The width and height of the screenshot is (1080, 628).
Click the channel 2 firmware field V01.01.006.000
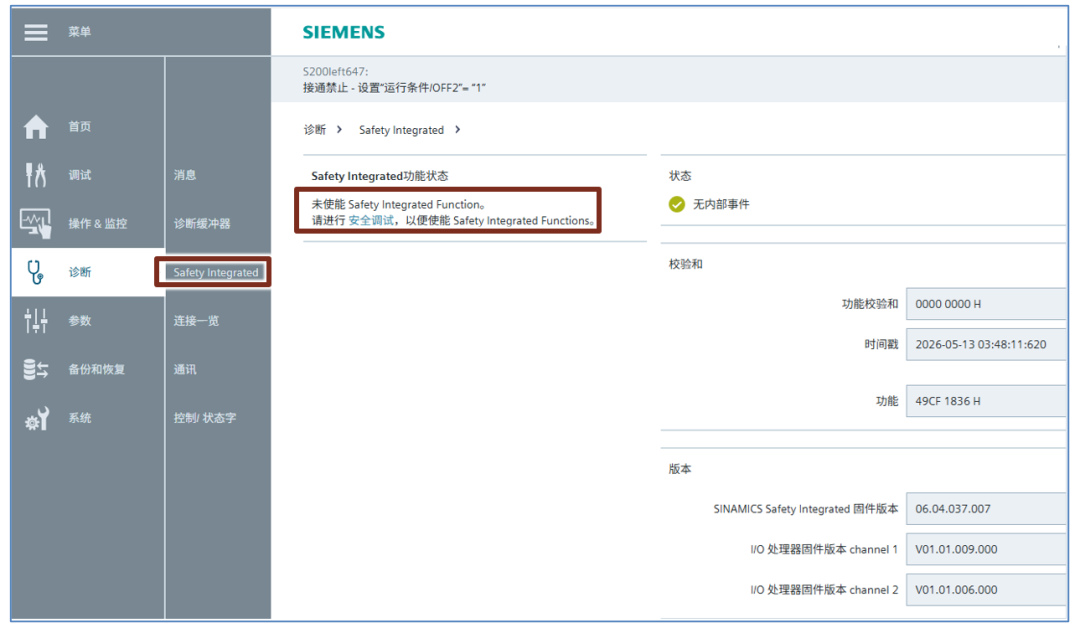click(986, 589)
